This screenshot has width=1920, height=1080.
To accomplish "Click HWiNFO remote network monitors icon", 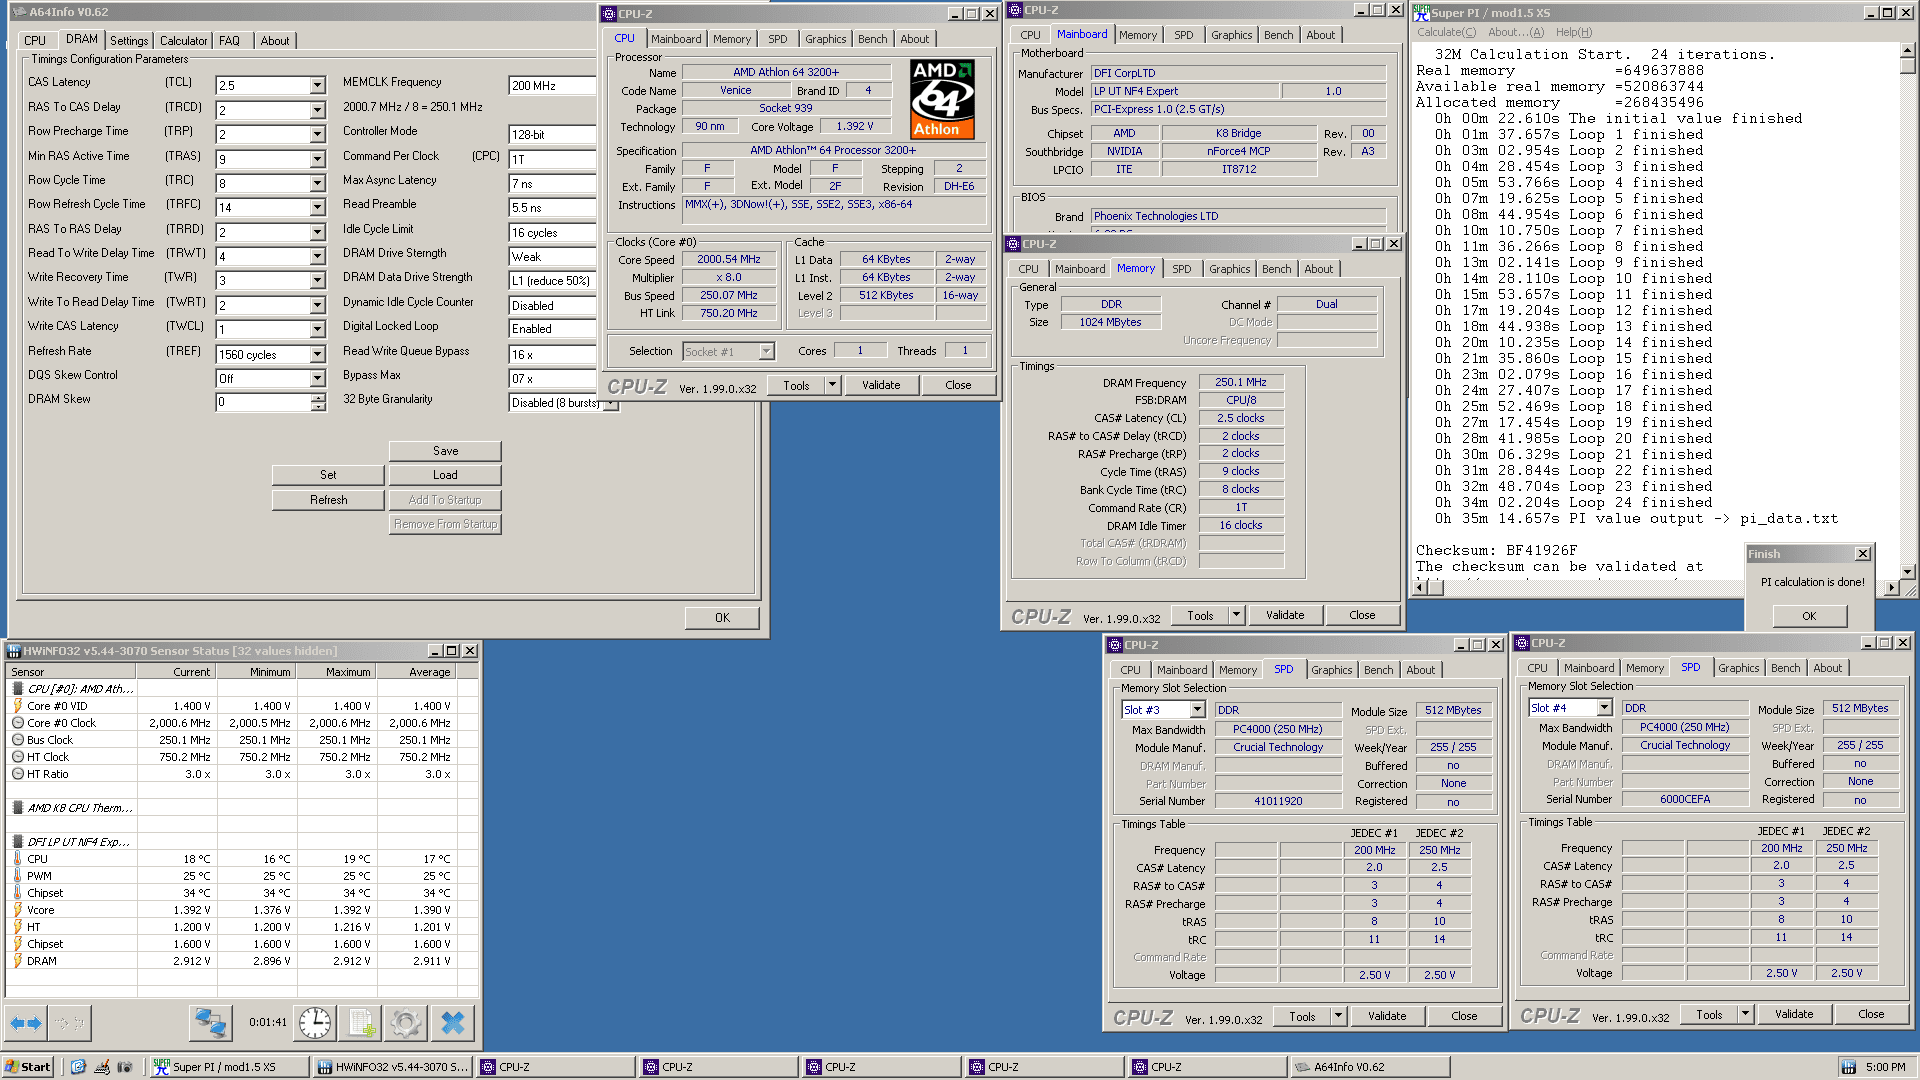I will [x=211, y=1023].
